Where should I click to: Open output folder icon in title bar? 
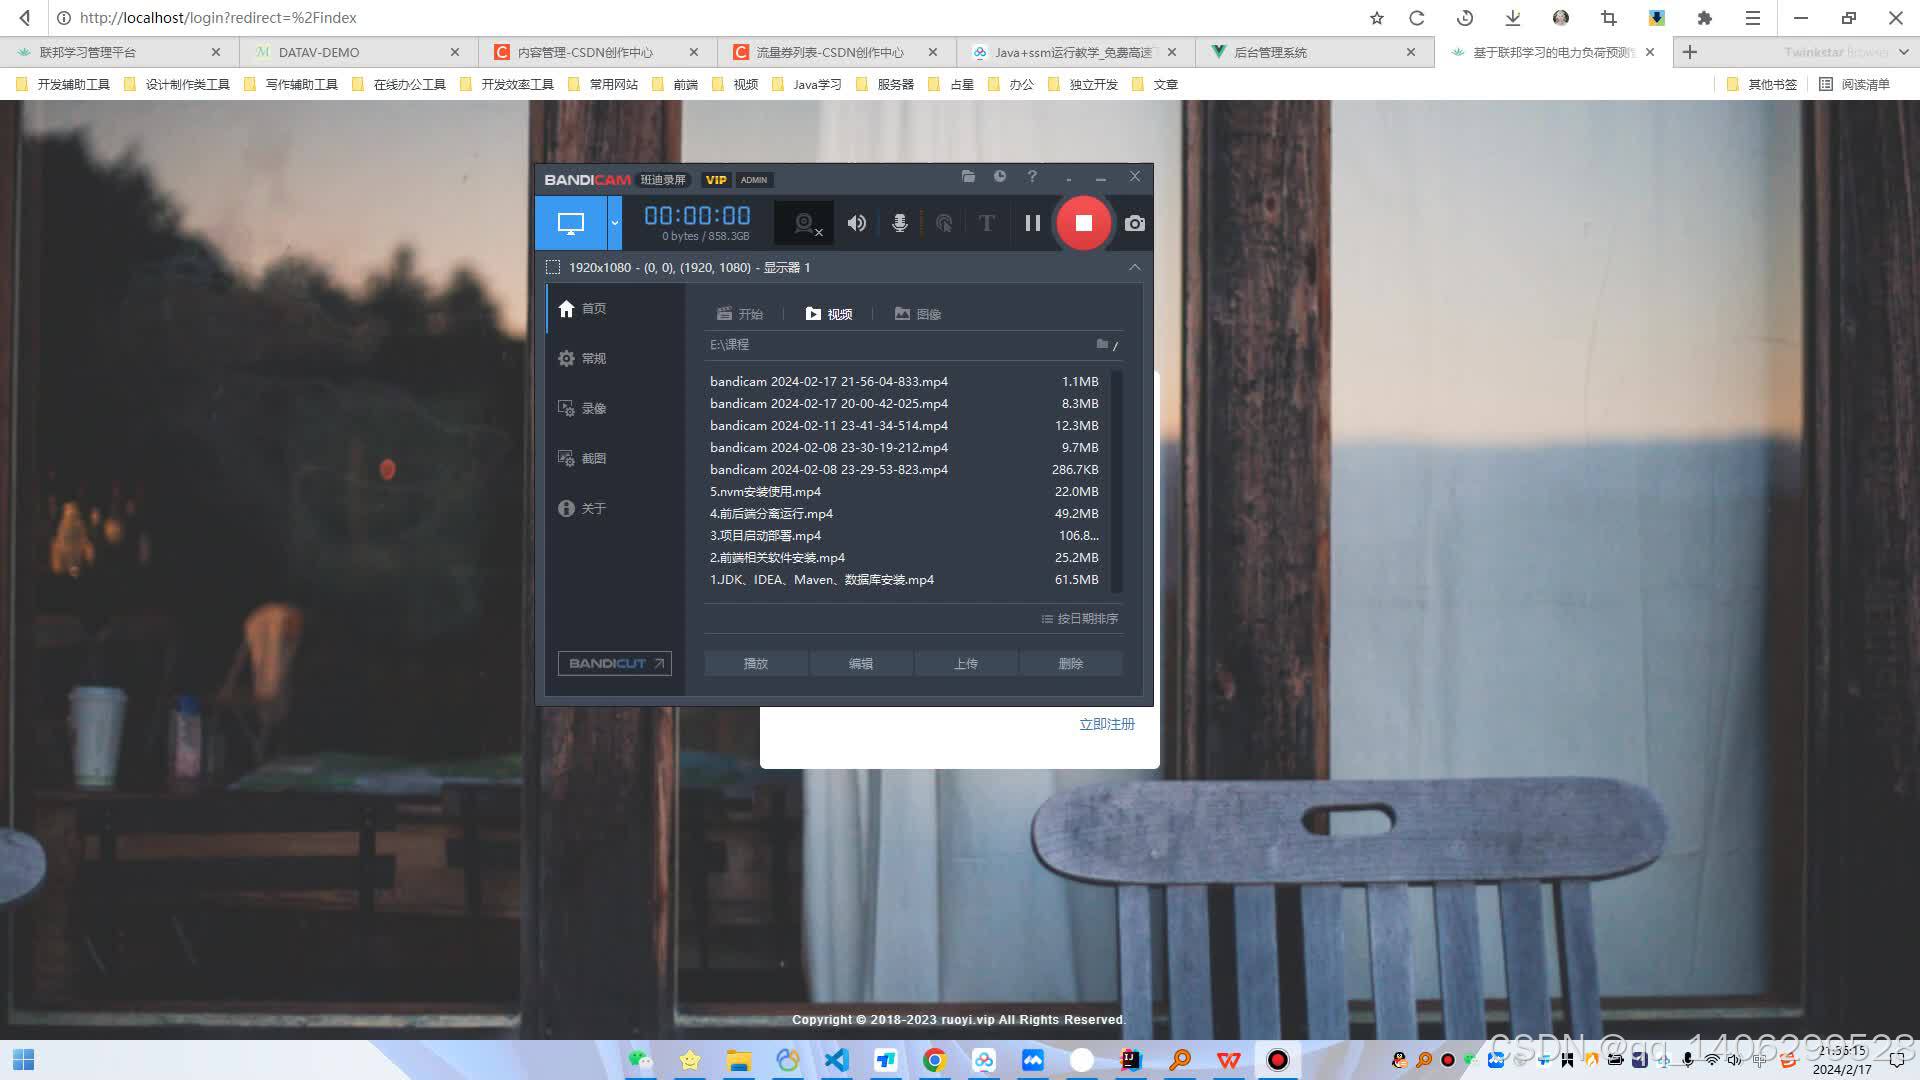967,177
